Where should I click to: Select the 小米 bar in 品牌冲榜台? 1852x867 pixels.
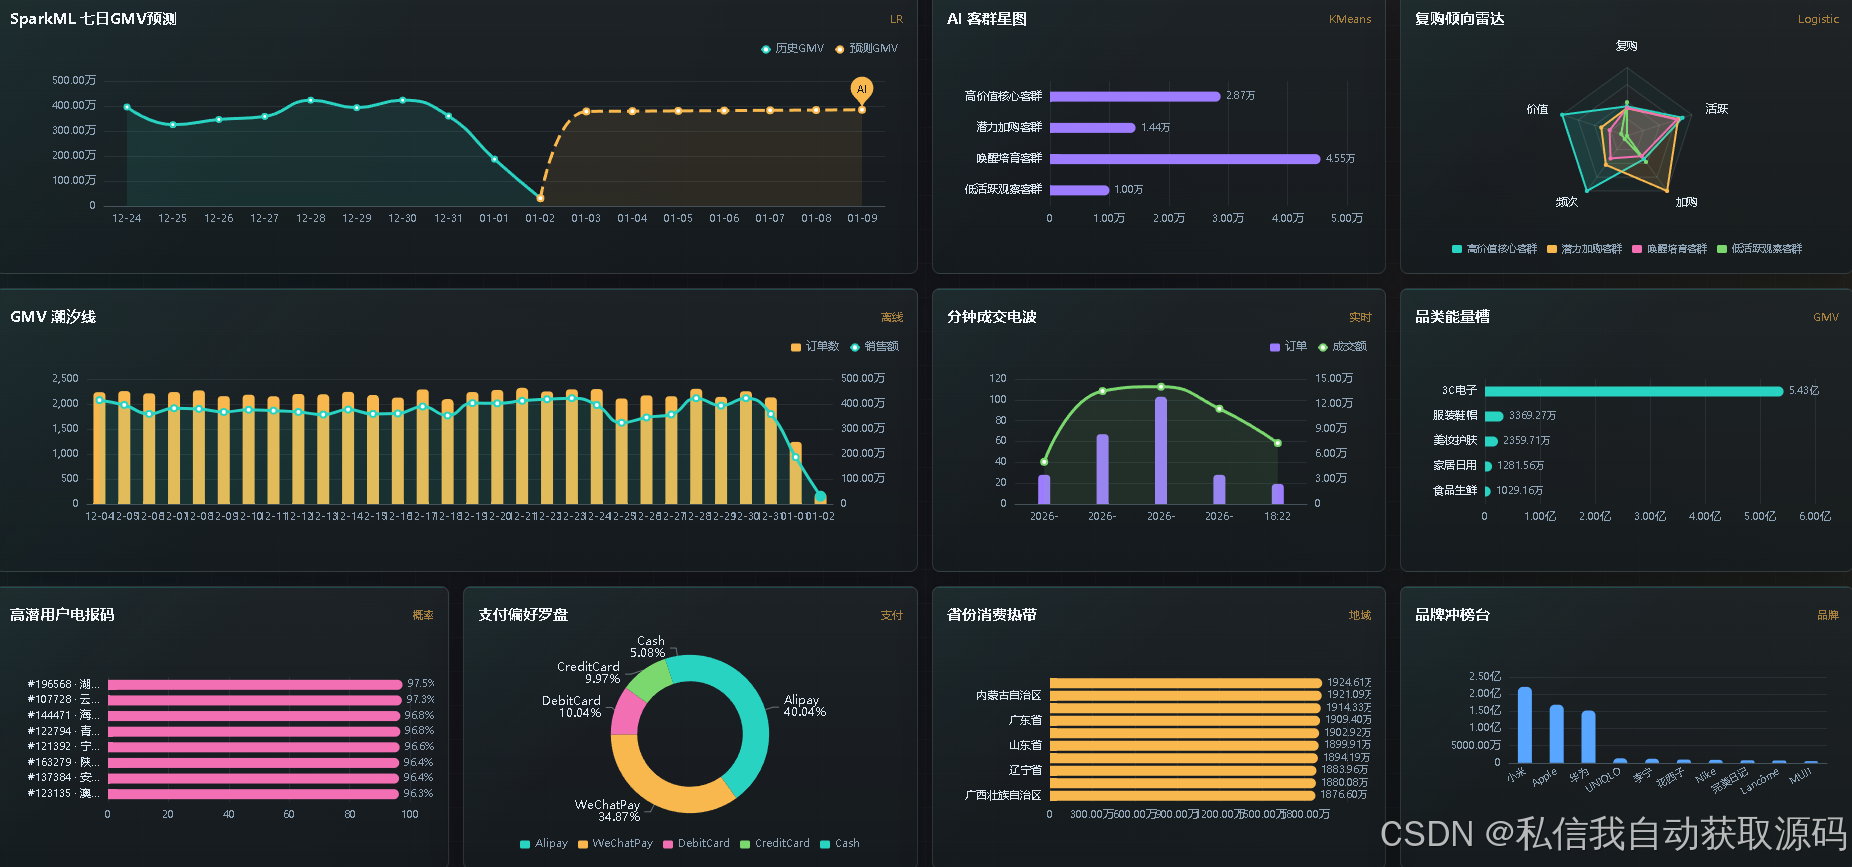1525,725
